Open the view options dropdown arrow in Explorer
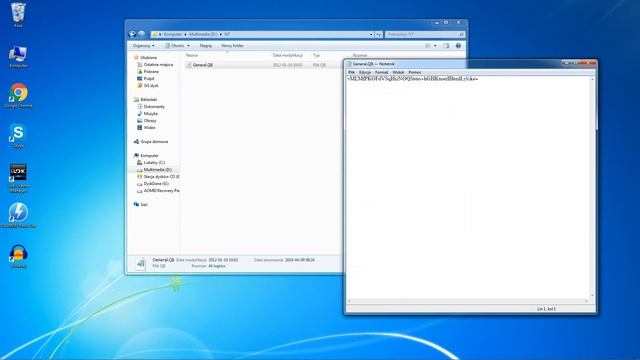The height and width of the screenshot is (360, 640). [435, 46]
